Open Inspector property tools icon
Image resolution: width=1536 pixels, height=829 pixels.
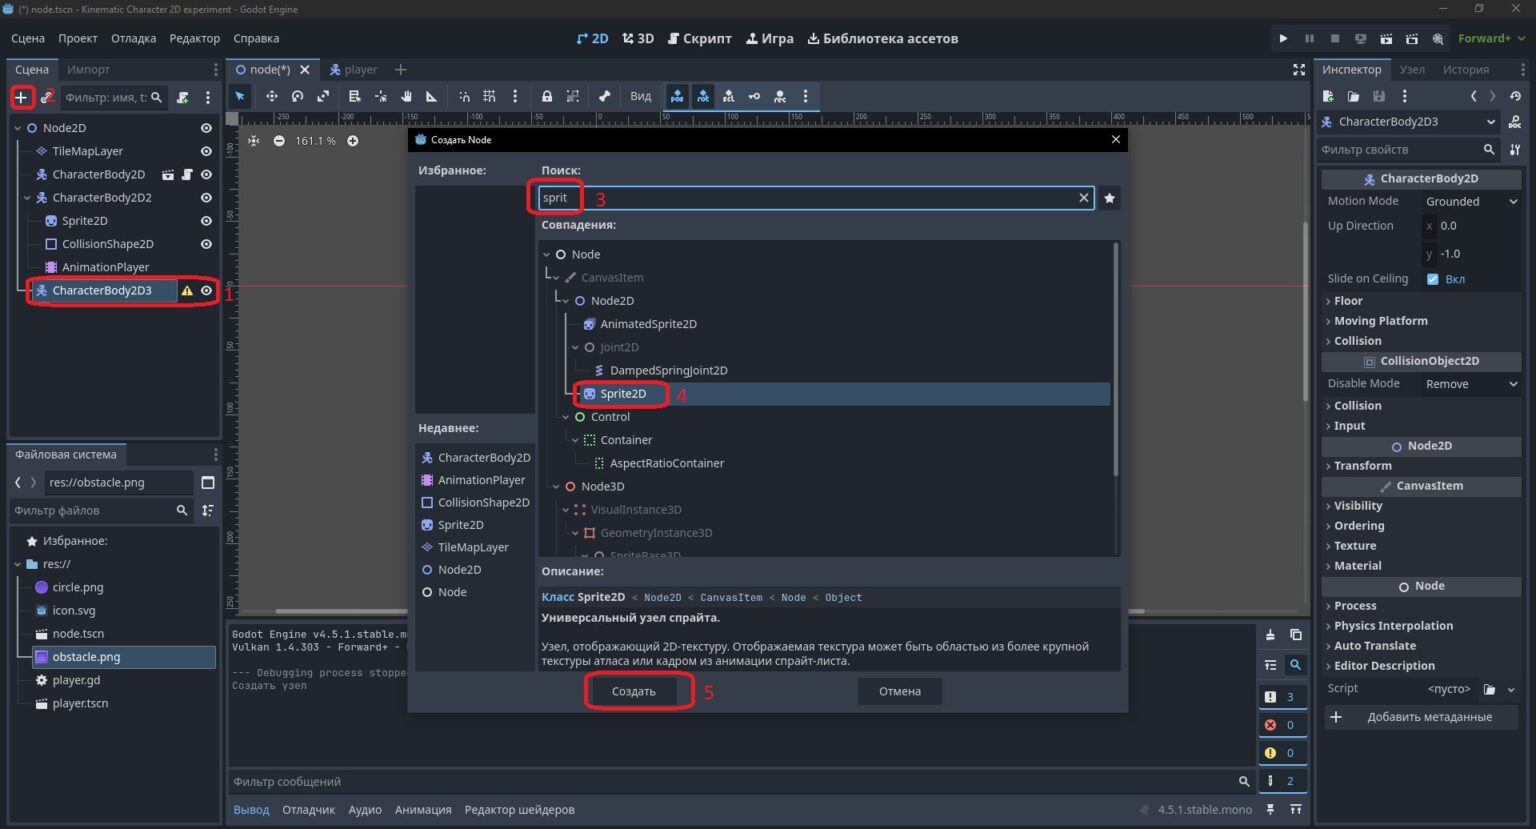(x=1515, y=149)
